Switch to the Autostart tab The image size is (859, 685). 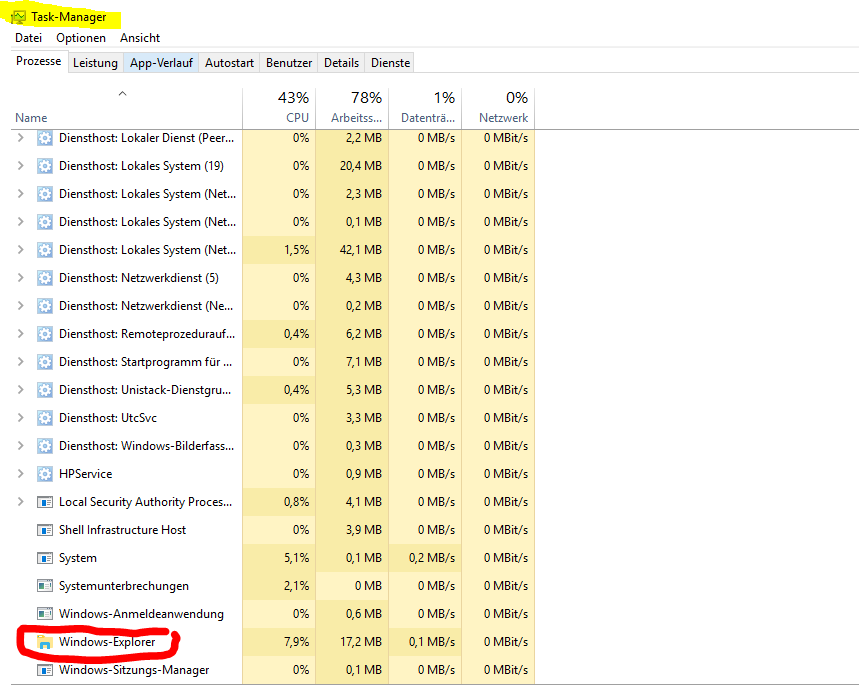pyautogui.click(x=229, y=62)
